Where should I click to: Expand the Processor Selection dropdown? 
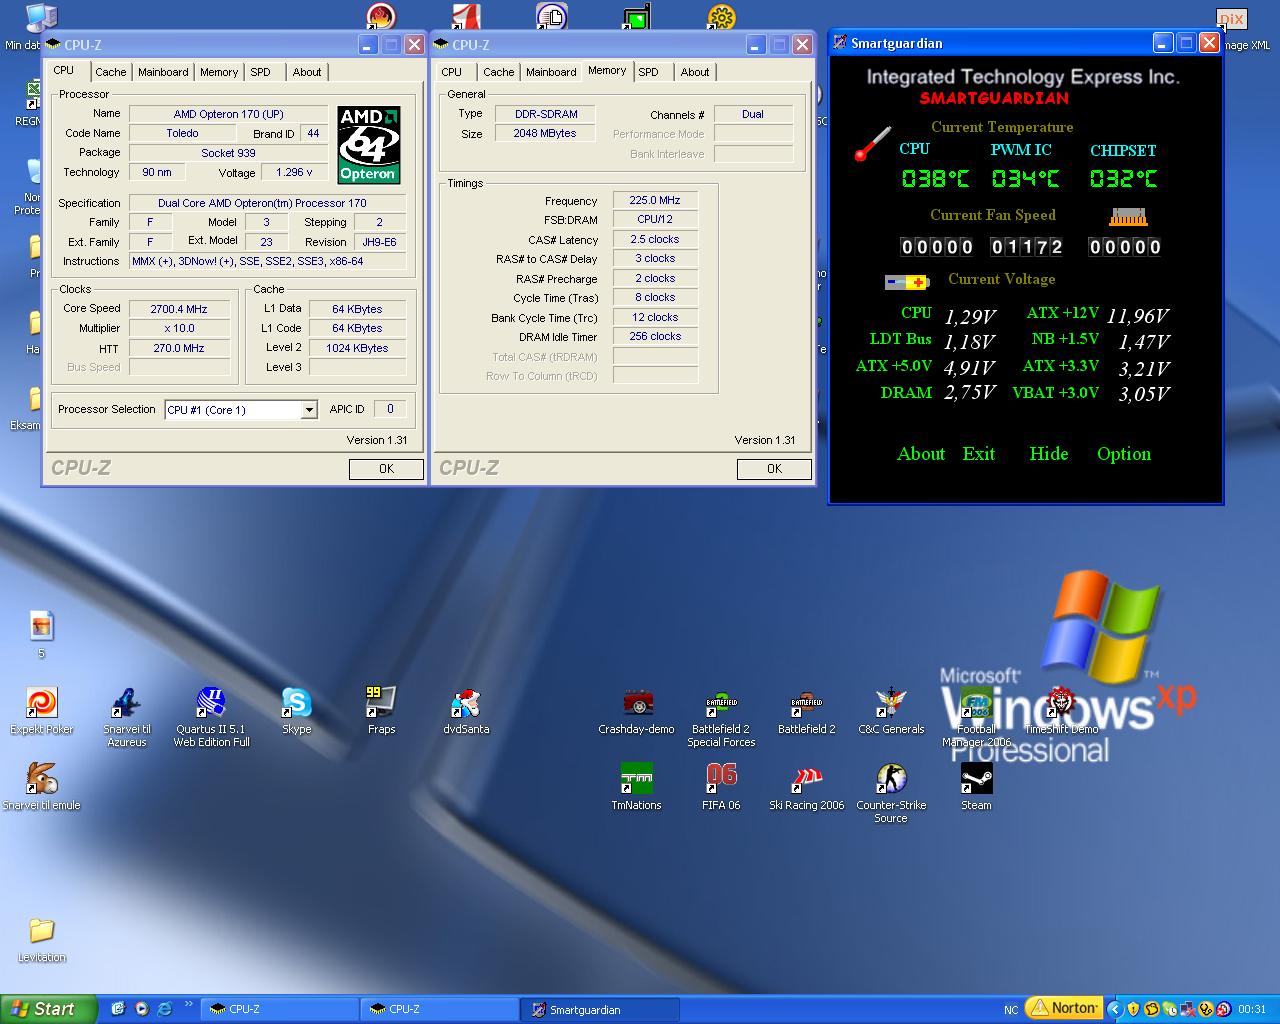(x=309, y=410)
